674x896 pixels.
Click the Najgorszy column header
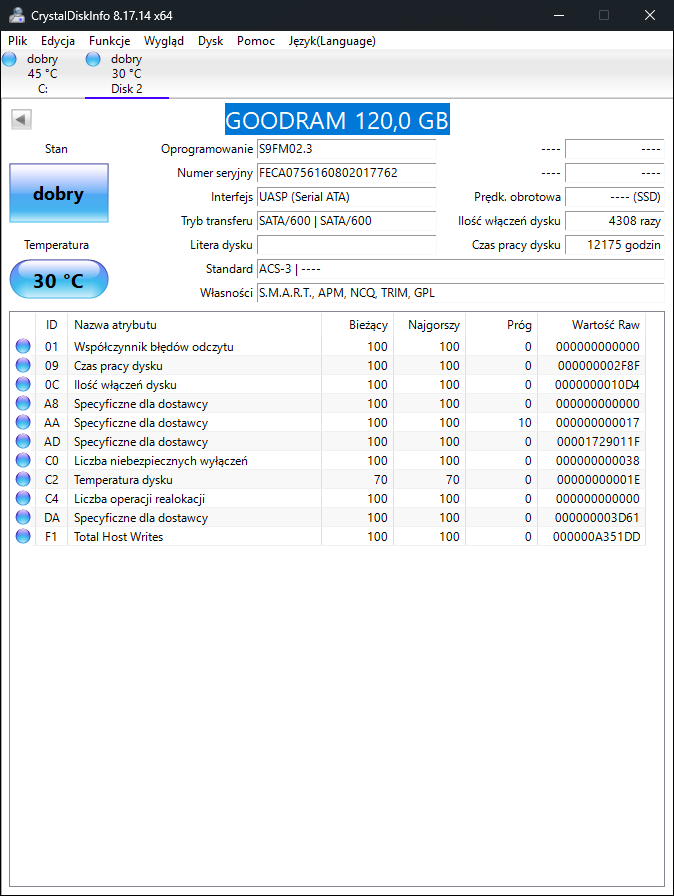click(x=430, y=325)
